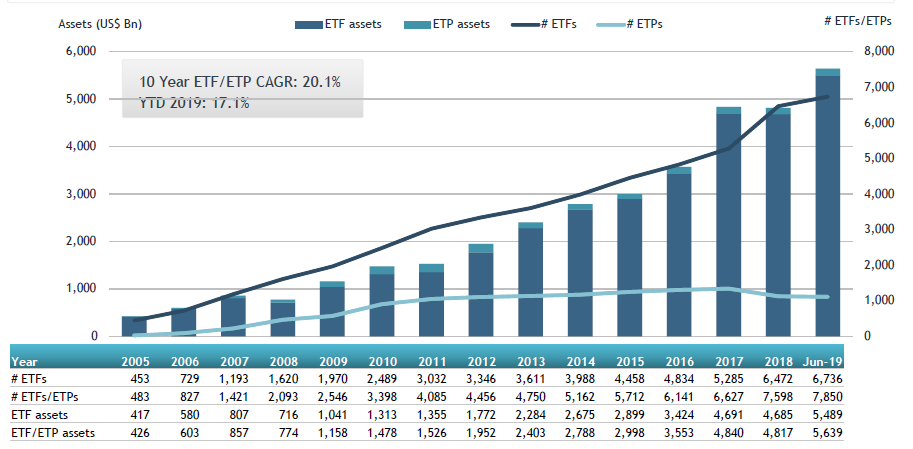Click the 2018 assets bar in the chart
This screenshot has width=913, height=449.
(778, 222)
